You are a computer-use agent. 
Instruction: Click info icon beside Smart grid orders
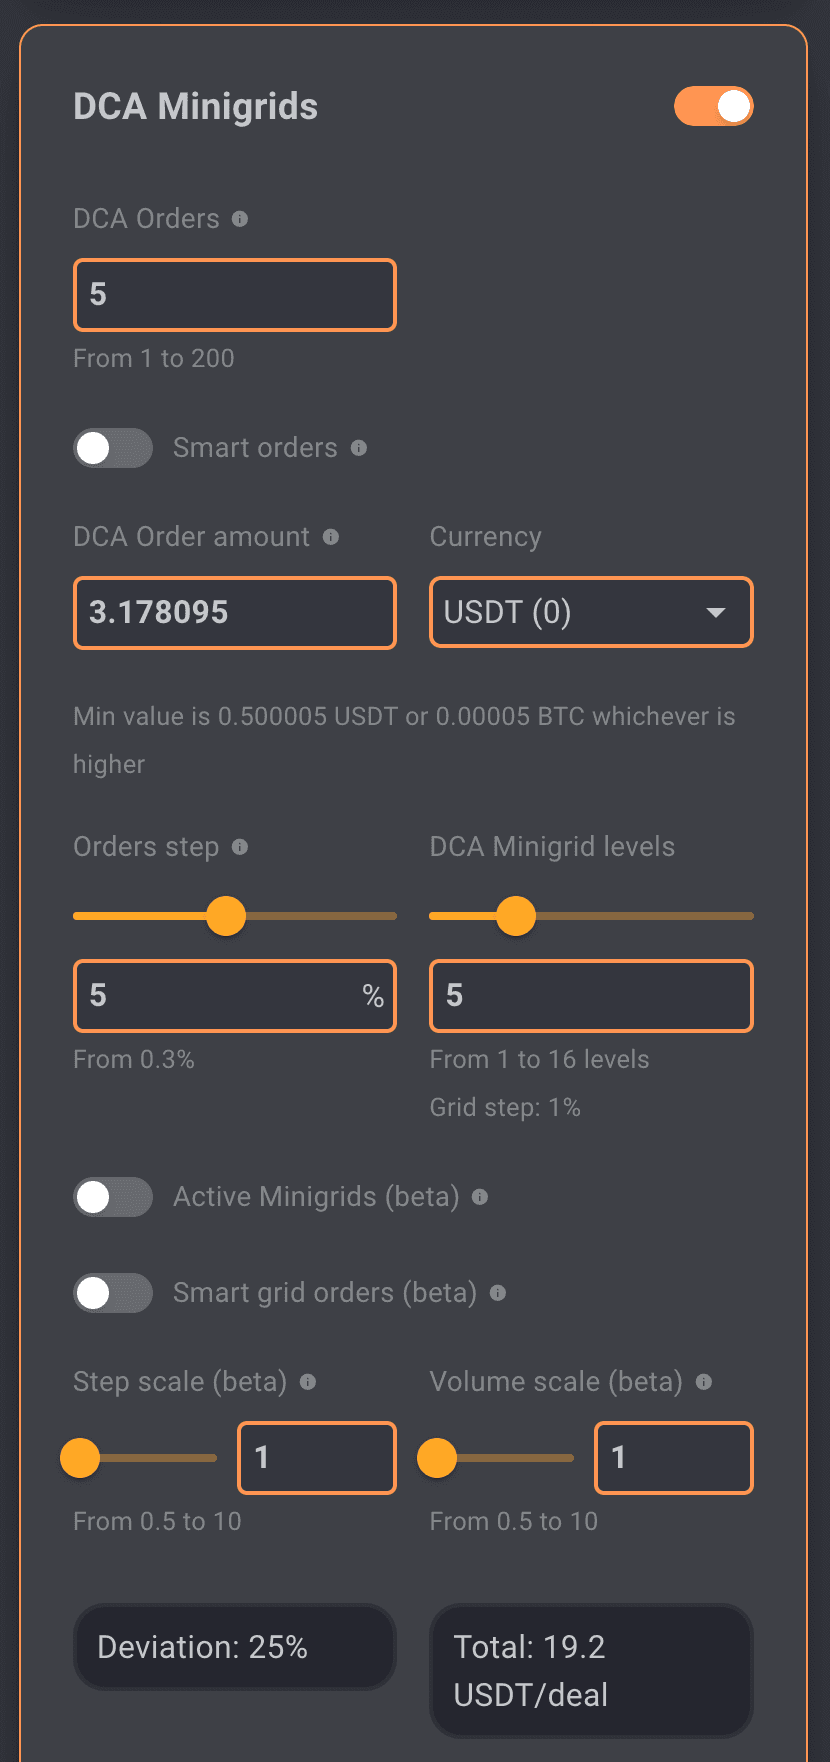coord(498,1293)
